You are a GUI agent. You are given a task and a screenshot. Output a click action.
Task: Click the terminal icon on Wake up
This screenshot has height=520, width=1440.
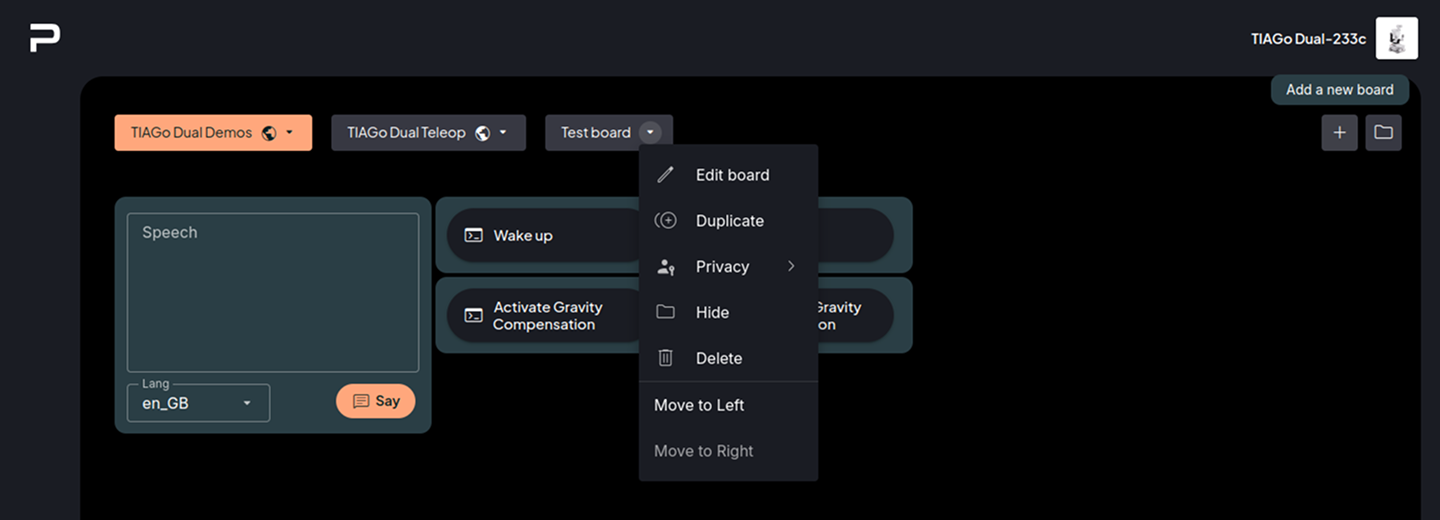(473, 236)
